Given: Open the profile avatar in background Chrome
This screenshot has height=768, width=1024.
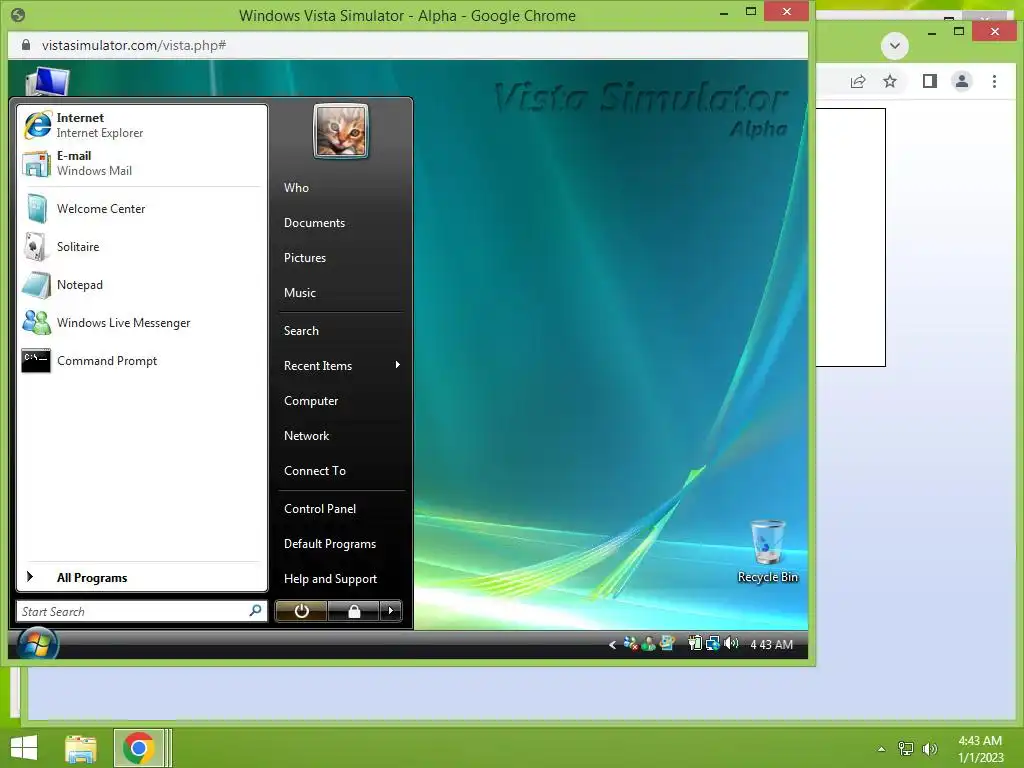Looking at the screenshot, I should tap(962, 81).
